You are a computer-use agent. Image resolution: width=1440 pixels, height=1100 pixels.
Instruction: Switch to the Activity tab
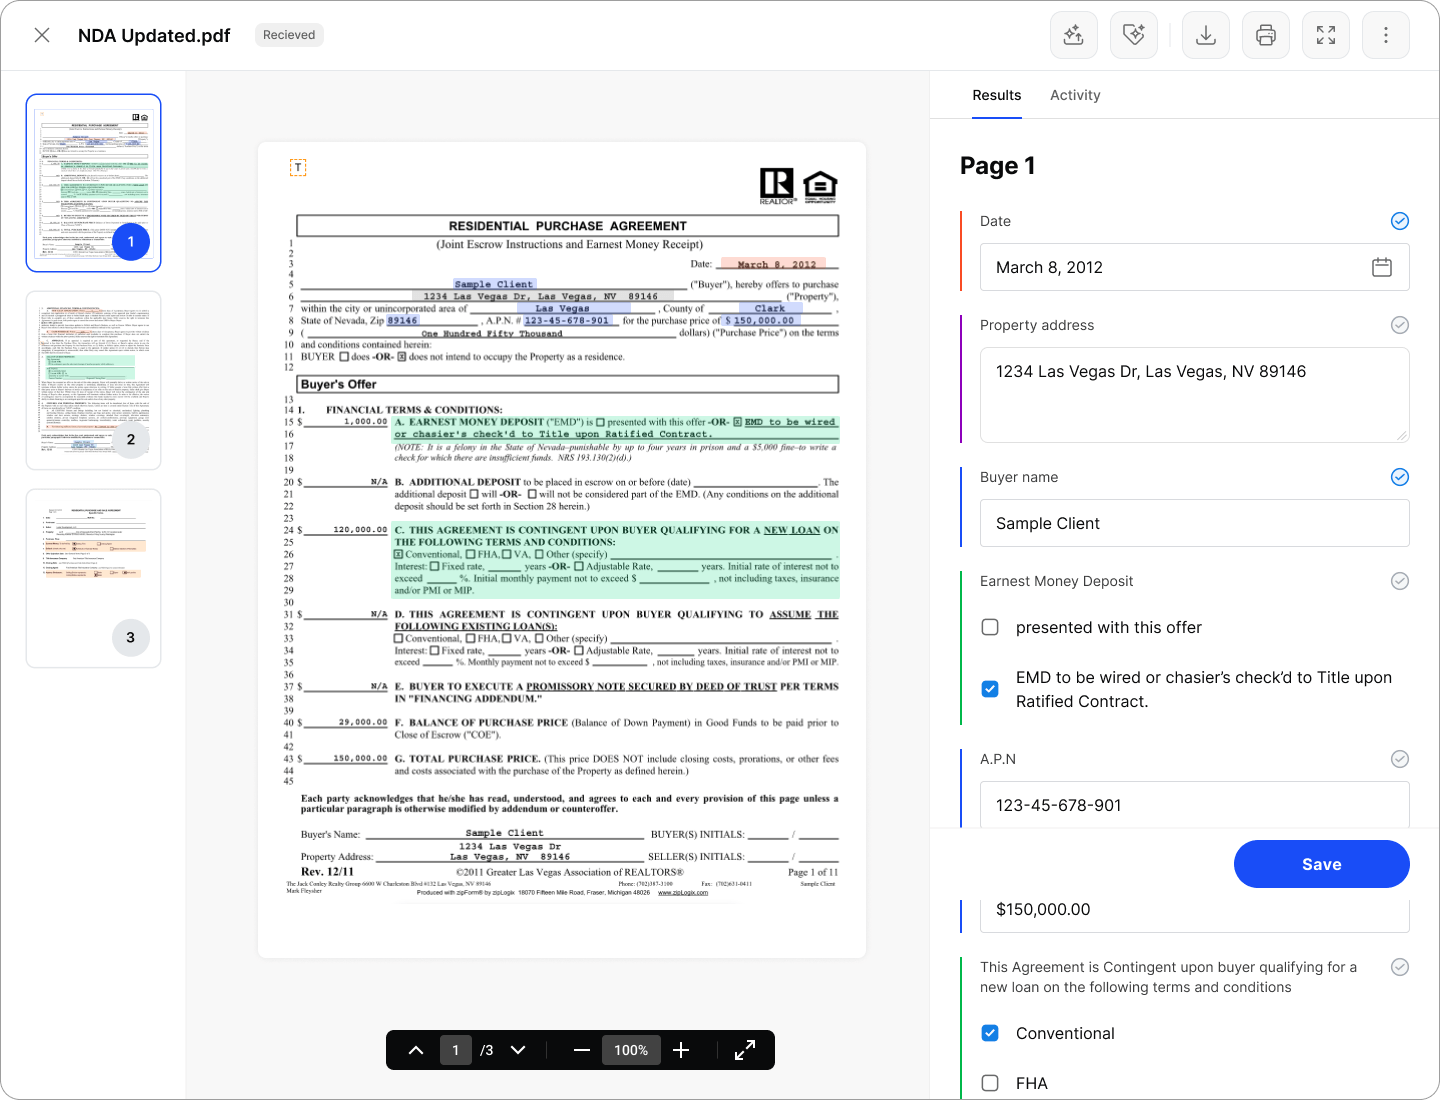[1075, 95]
